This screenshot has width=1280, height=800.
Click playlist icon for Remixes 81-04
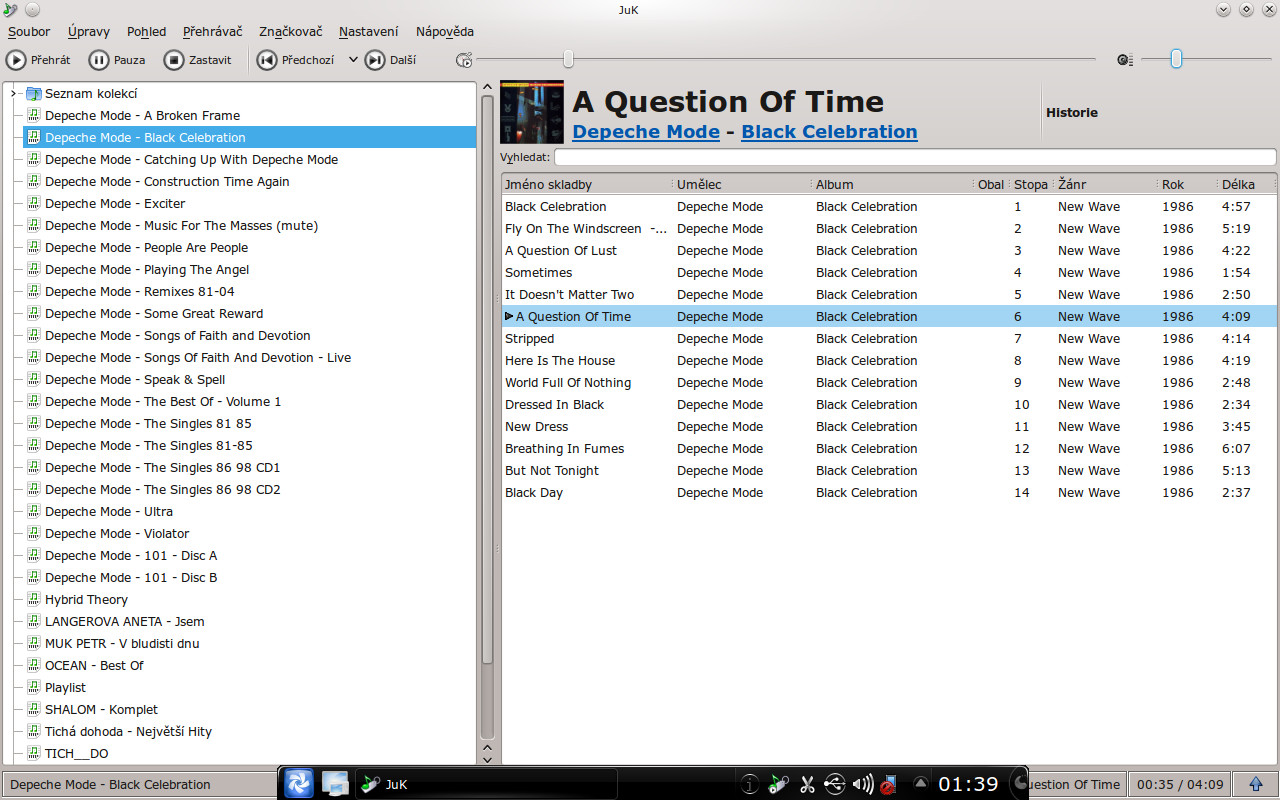[x=33, y=292]
